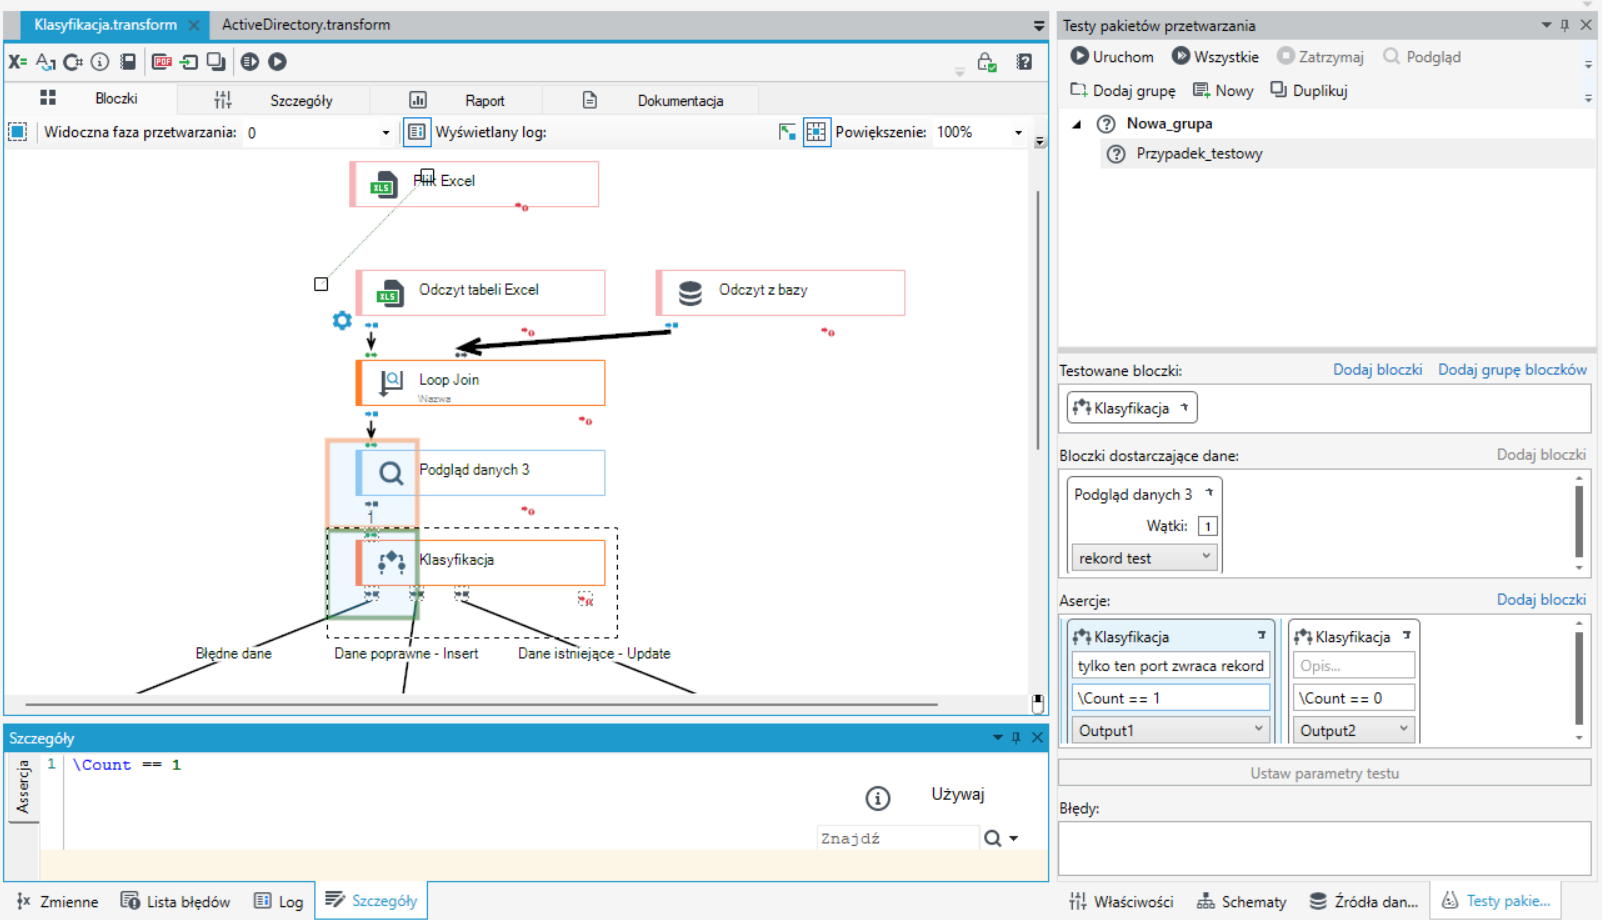Screen dimensions: 1602x920
Task: Collapse the Nowa_grupa tree node
Action: pos(1077,124)
